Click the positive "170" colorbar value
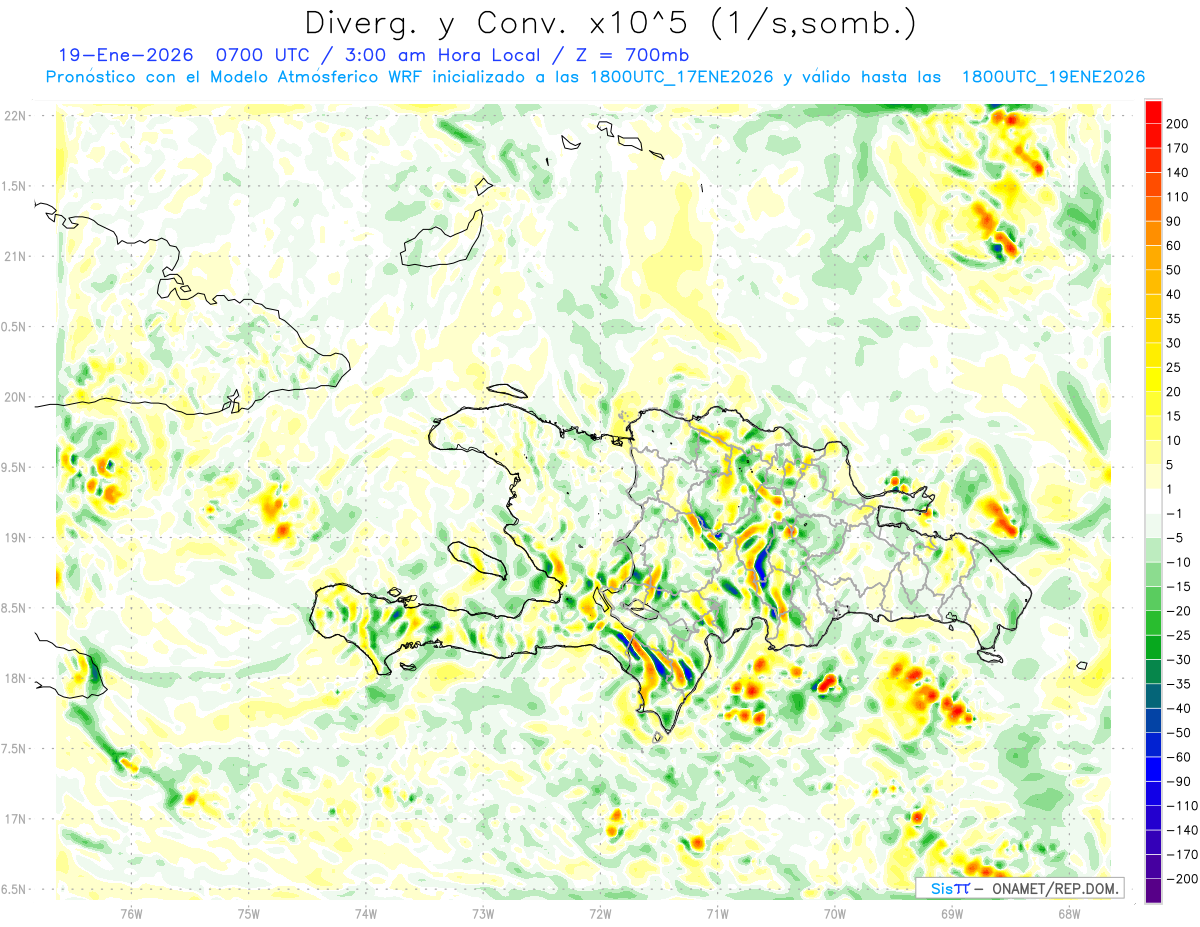 [x=1177, y=148]
